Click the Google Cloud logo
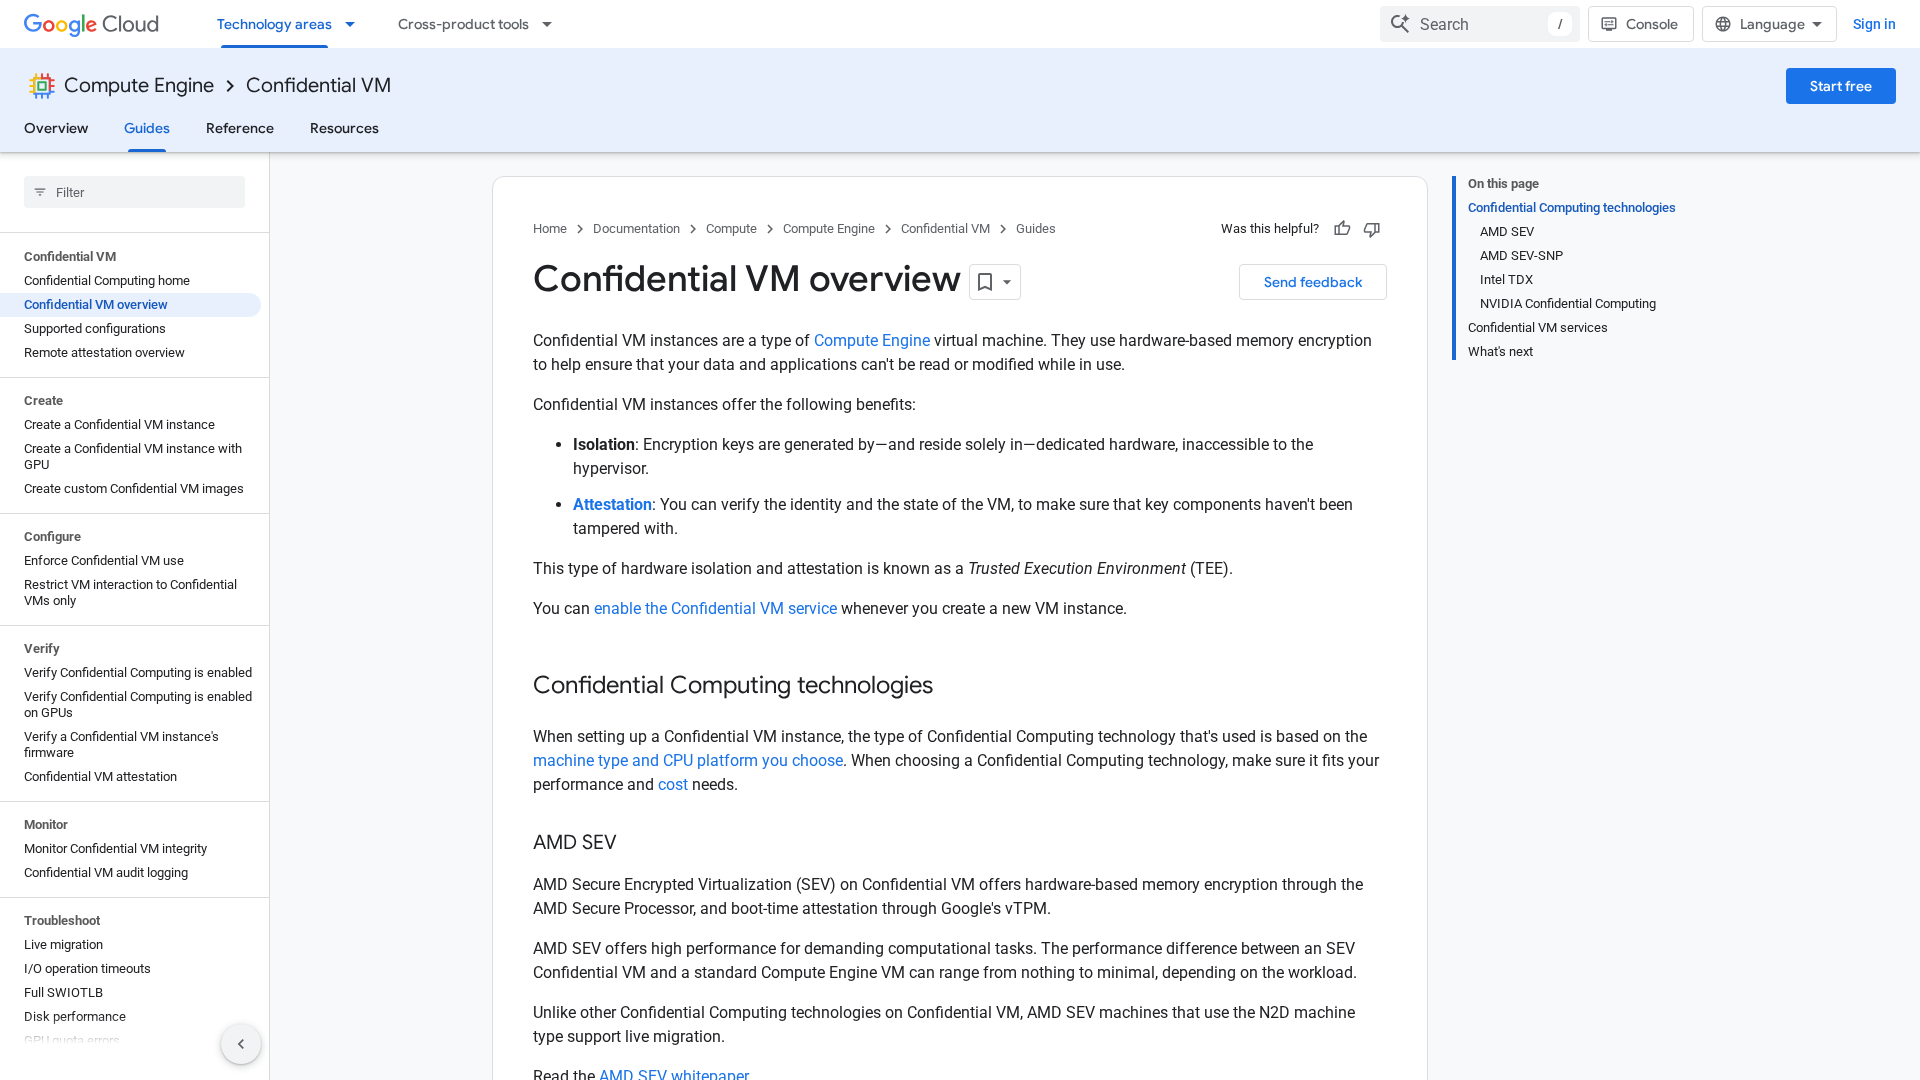This screenshot has height=1080, width=1920. pyautogui.click(x=91, y=24)
